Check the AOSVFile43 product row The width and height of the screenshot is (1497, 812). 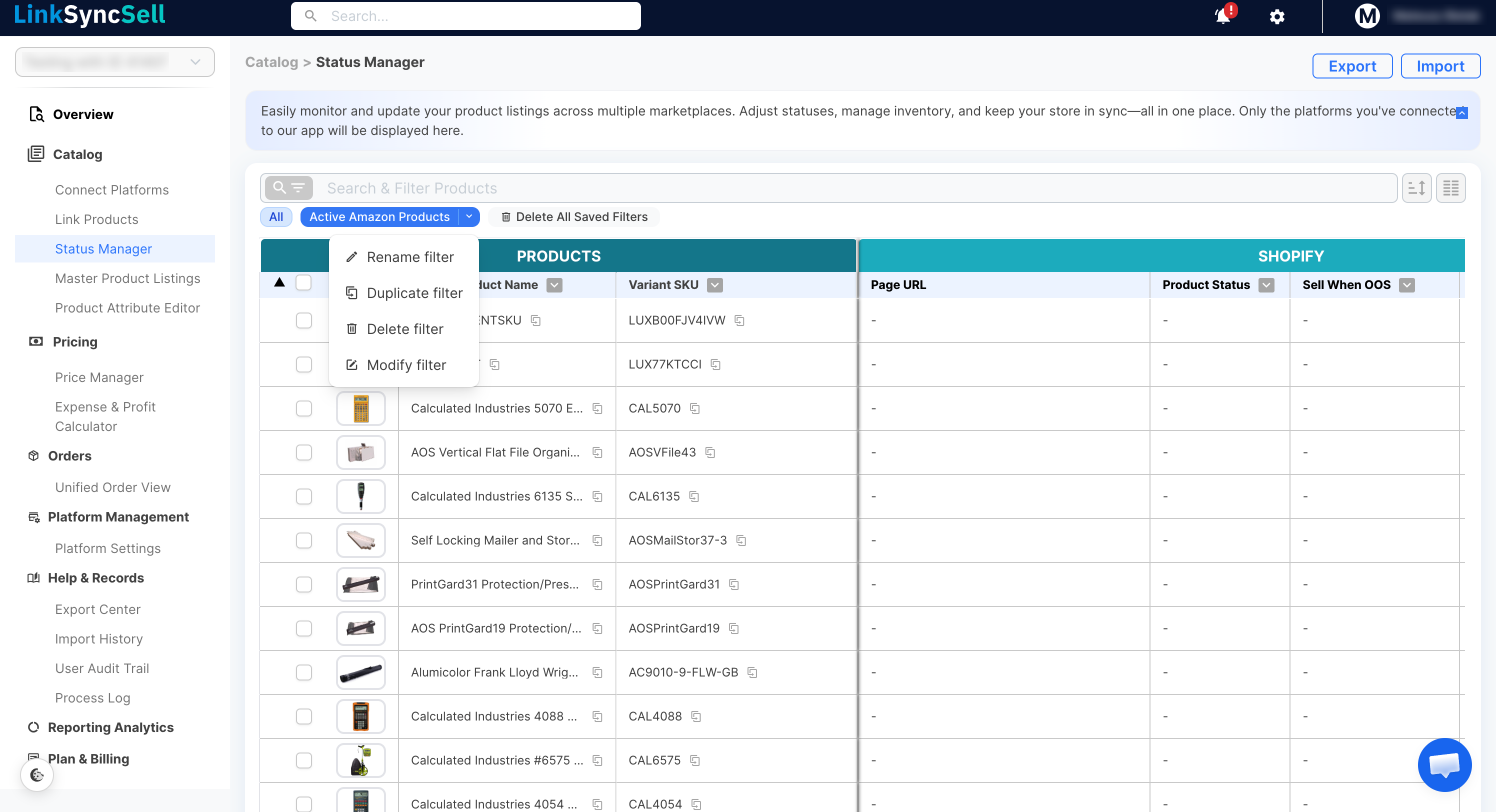(304, 453)
